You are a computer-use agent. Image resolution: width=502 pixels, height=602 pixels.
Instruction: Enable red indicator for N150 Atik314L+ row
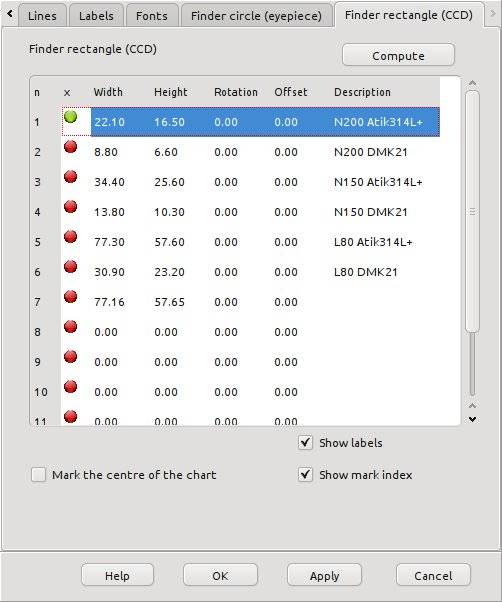[71, 177]
